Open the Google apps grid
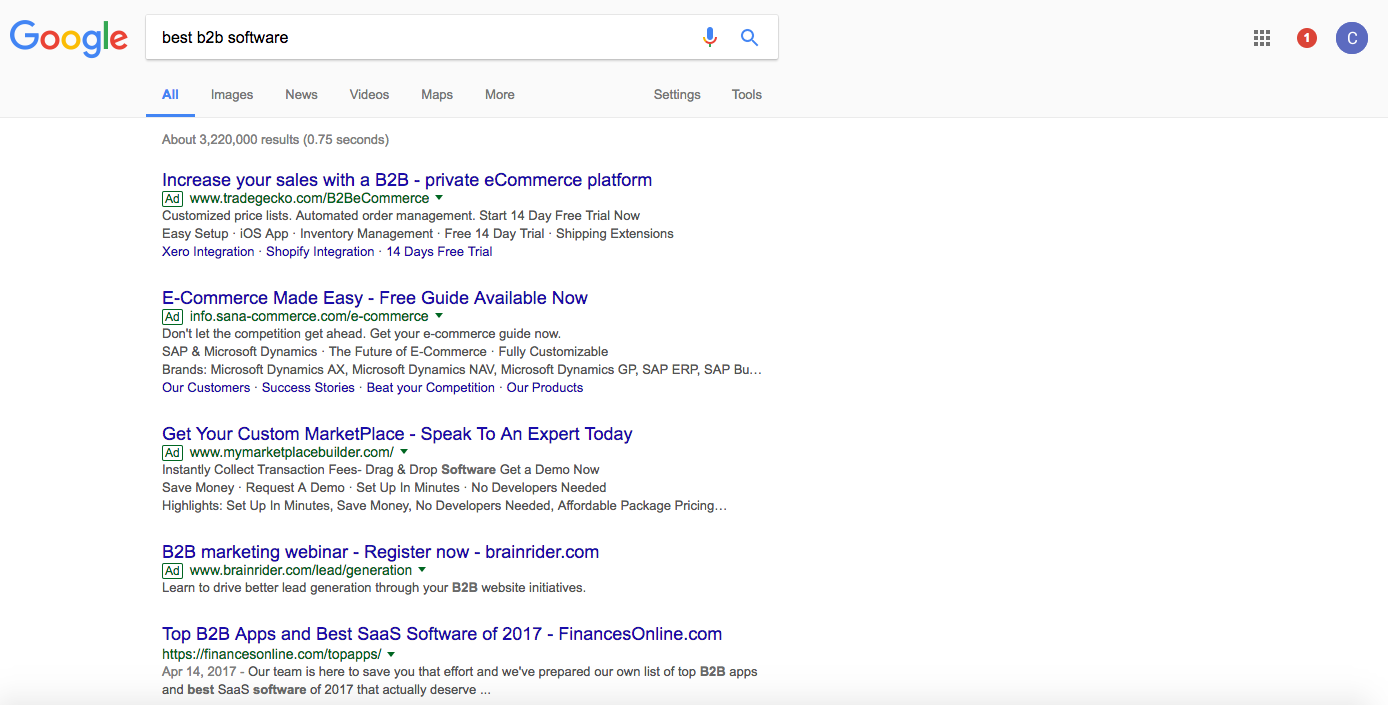Viewport: 1388px width, 705px height. coord(1262,38)
